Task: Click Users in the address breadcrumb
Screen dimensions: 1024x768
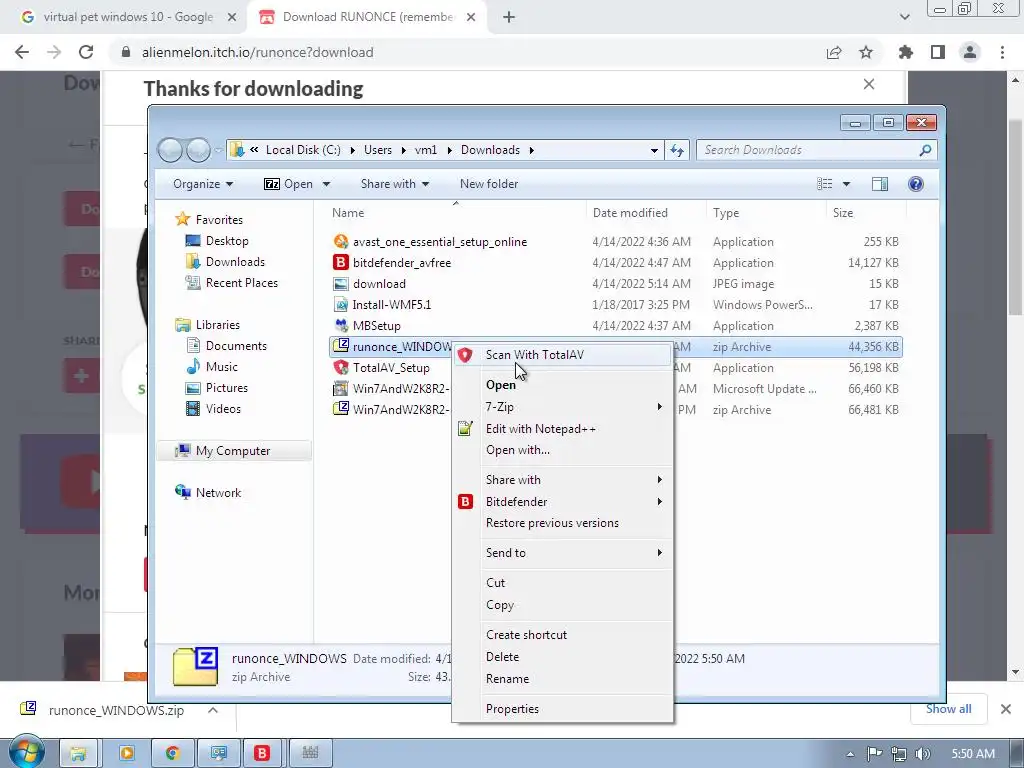Action: point(377,150)
